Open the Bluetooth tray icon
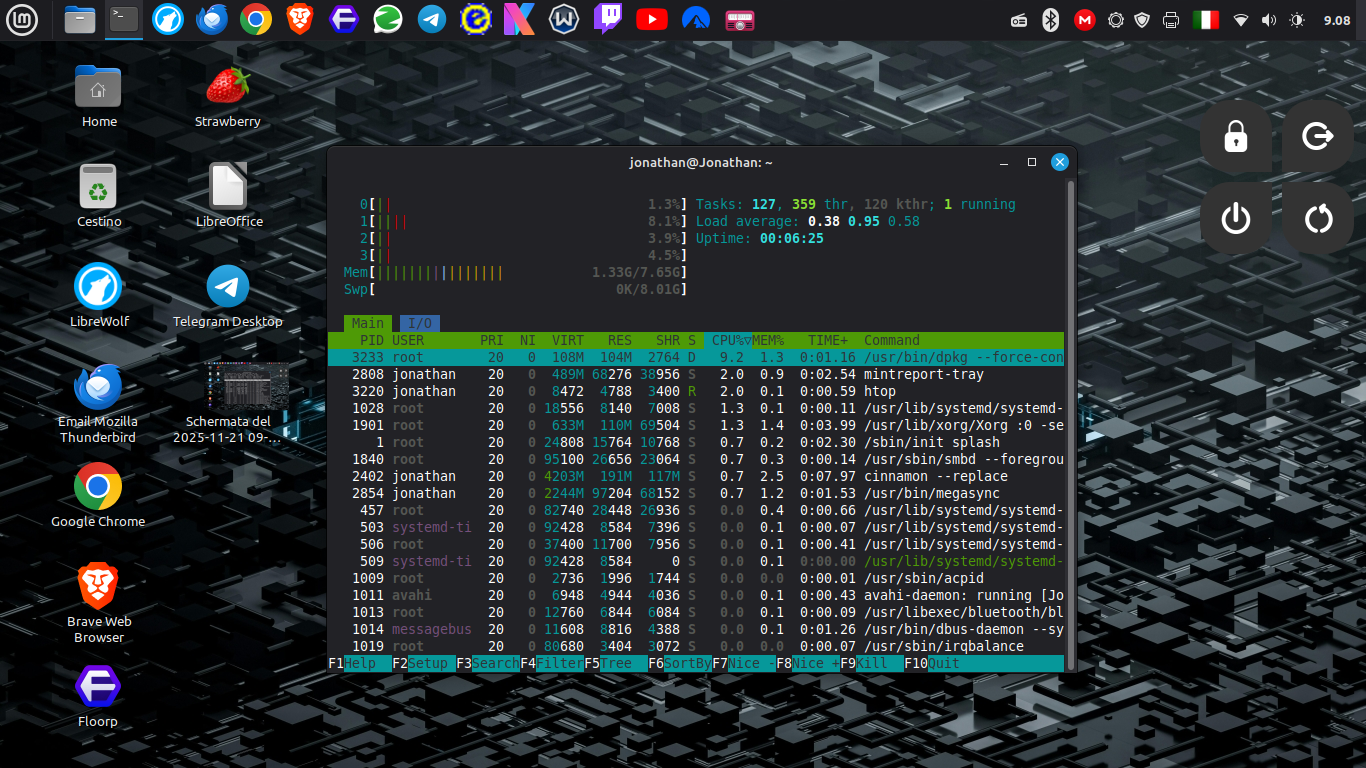Viewport: 1366px width, 768px height. click(1050, 20)
